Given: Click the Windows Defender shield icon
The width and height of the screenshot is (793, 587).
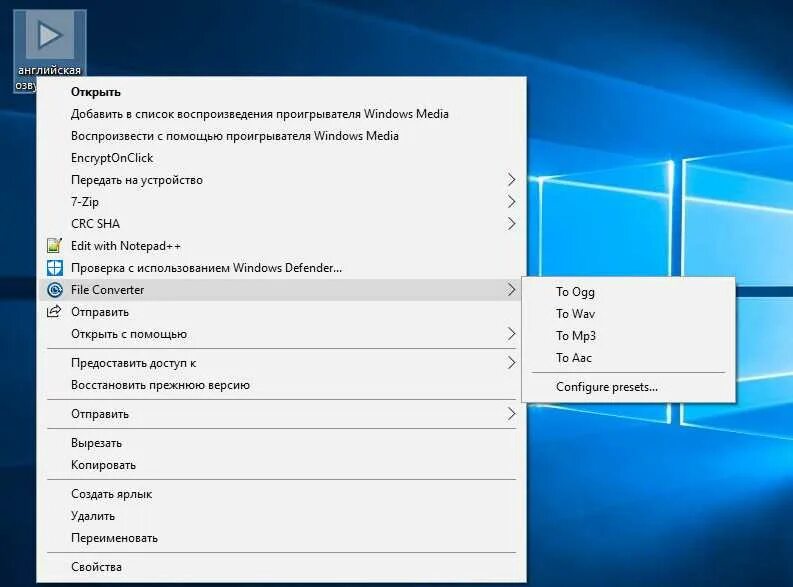Looking at the screenshot, I should coord(55,267).
